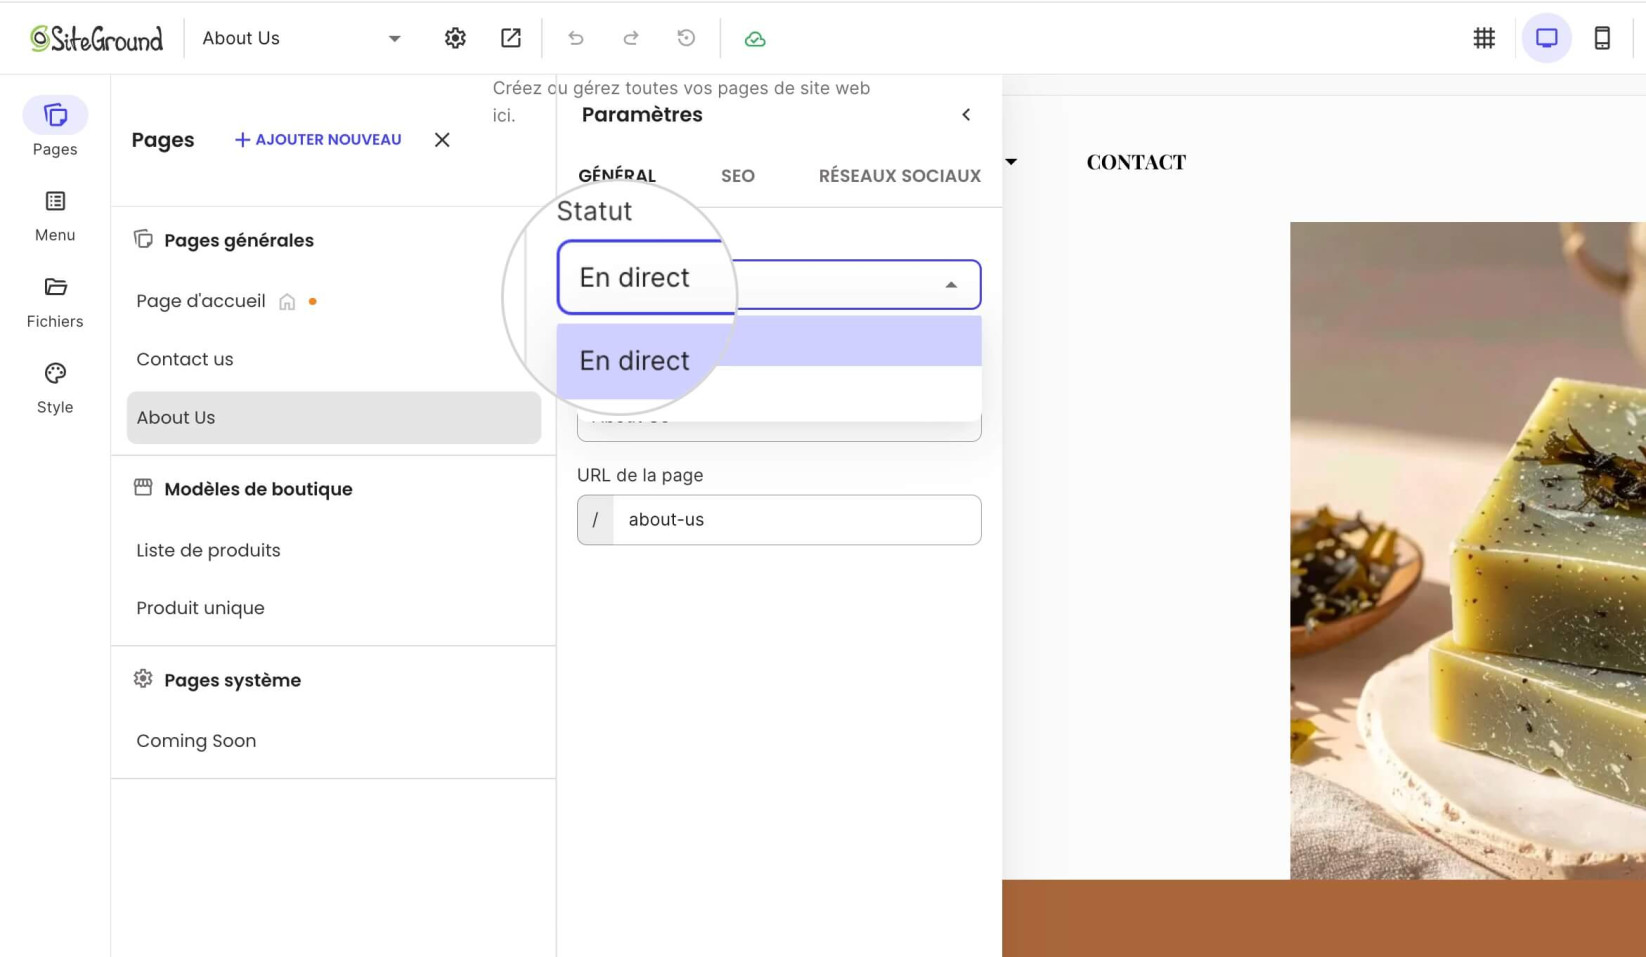Collapse the Paramètres panel with back chevron
Screen dimensions: 1646x957
pyautogui.click(x=966, y=115)
